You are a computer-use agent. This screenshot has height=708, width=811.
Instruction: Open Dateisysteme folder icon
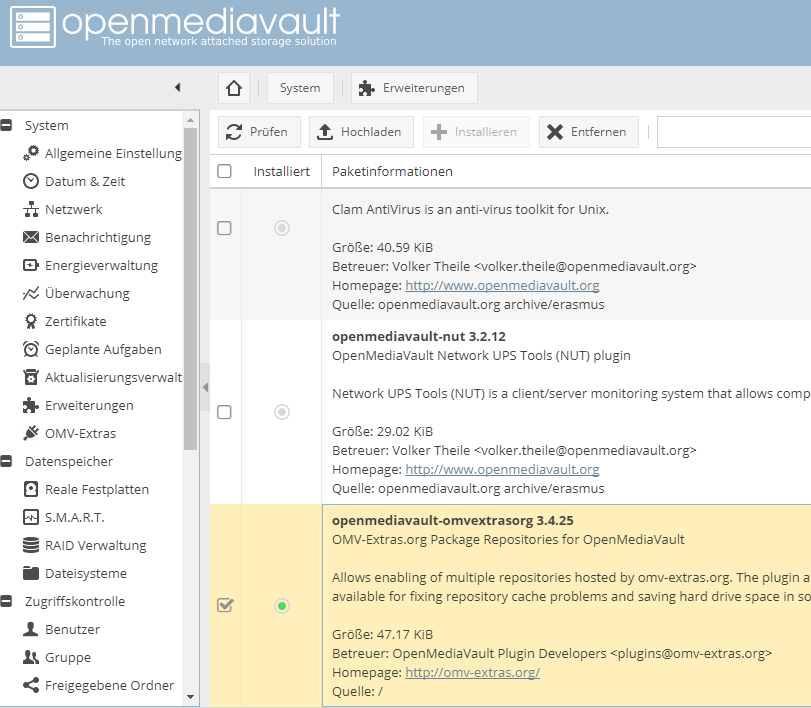31,573
